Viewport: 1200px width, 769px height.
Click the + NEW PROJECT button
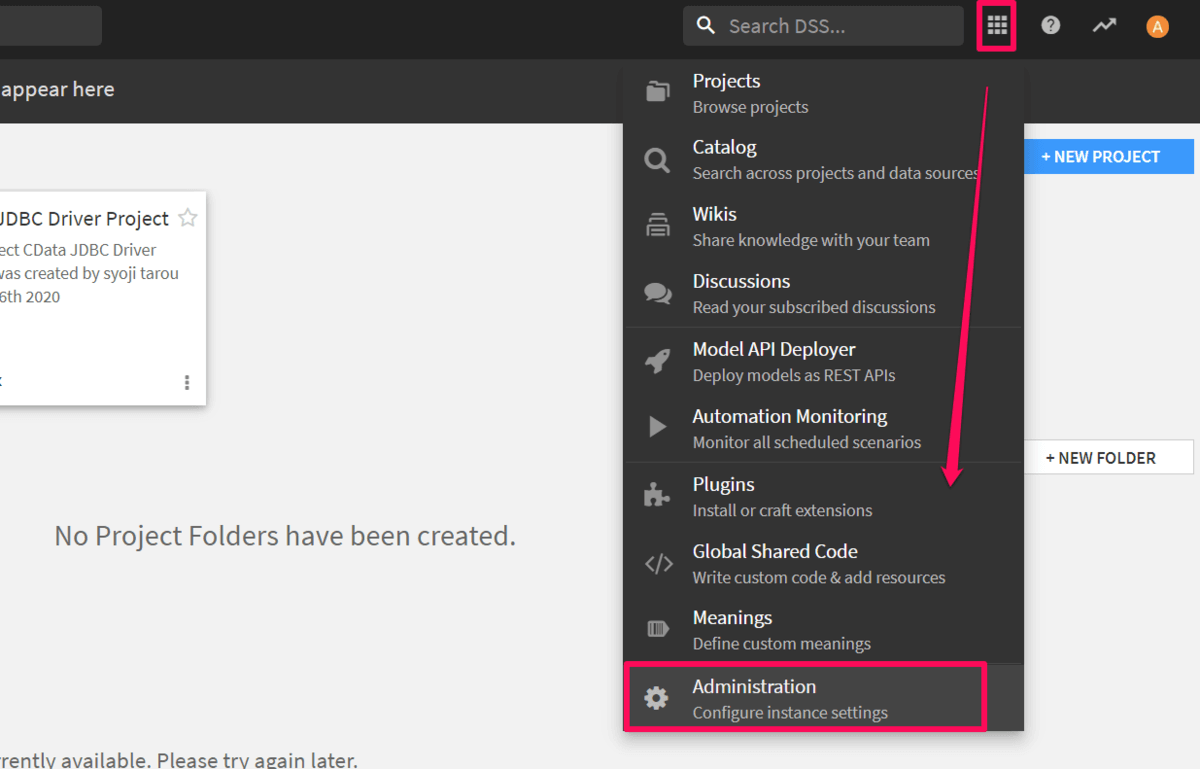(1109, 157)
